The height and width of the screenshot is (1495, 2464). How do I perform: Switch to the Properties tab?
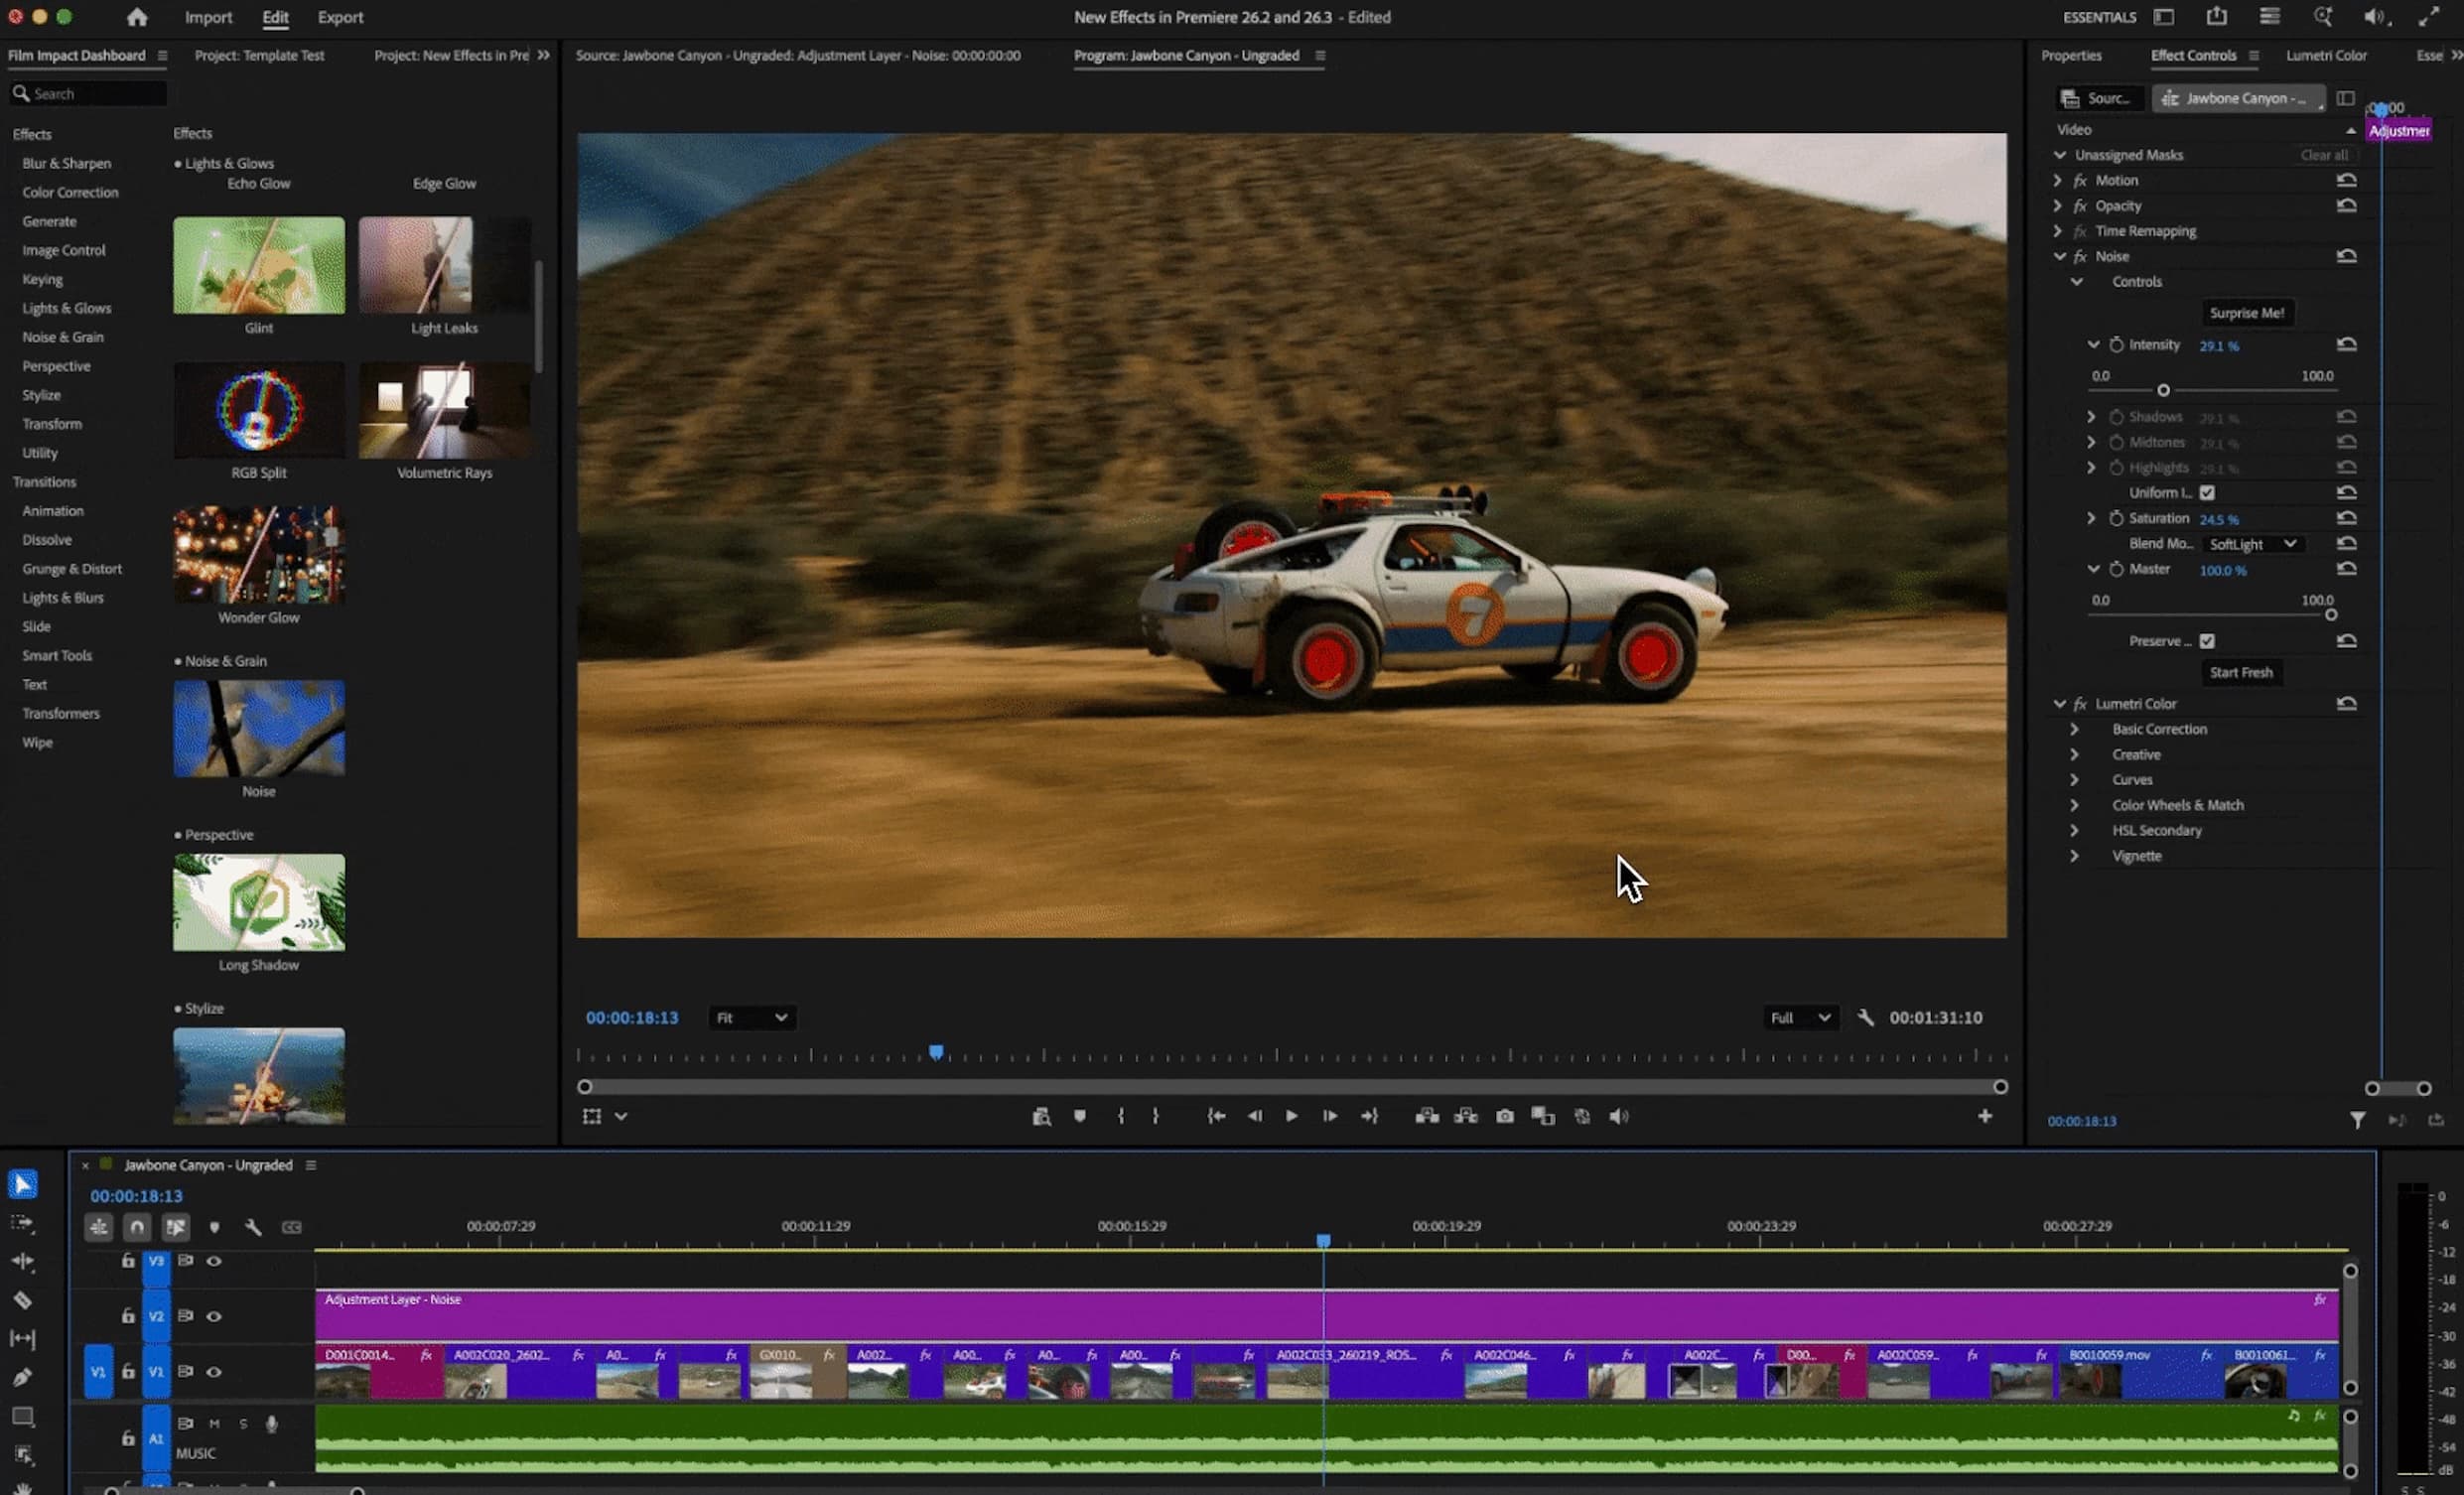[2071, 55]
